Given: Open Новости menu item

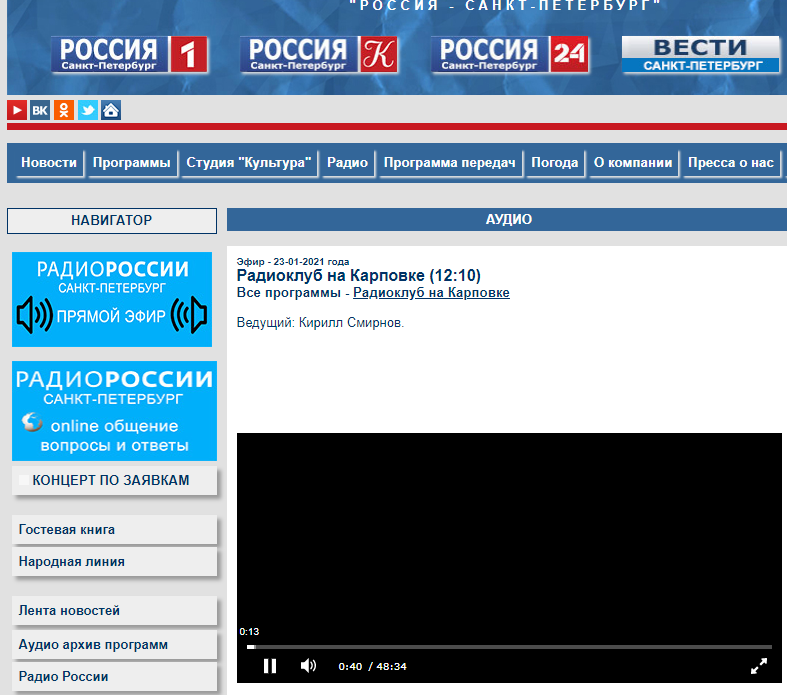Looking at the screenshot, I should point(49,163).
